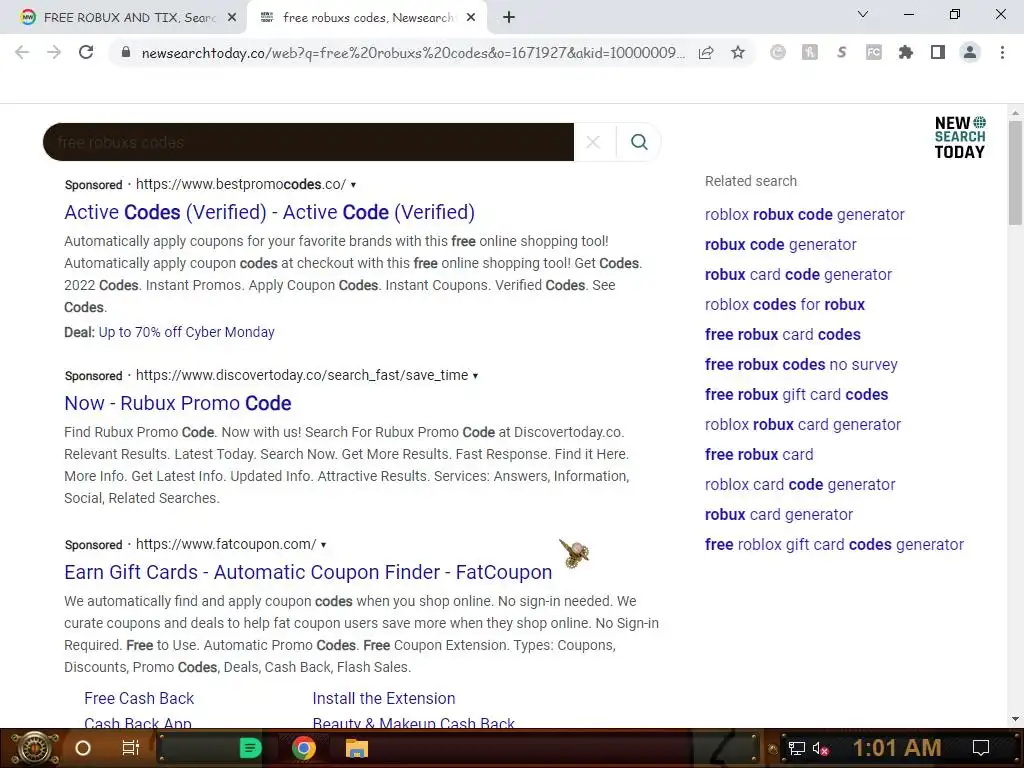View site information lock icon

(126, 52)
